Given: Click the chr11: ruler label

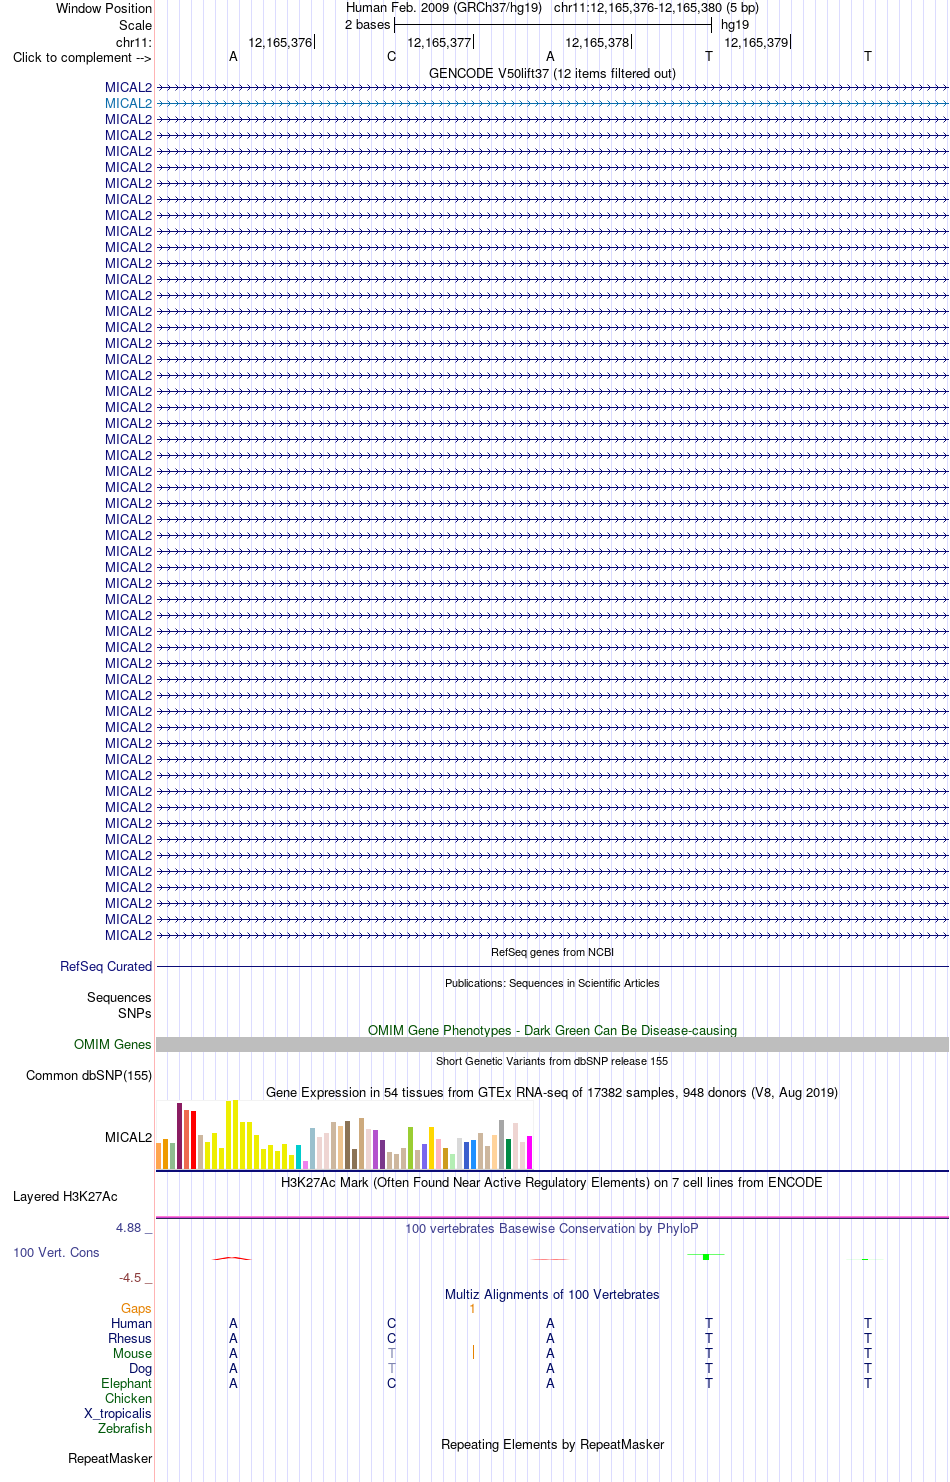Looking at the screenshot, I should click(134, 42).
